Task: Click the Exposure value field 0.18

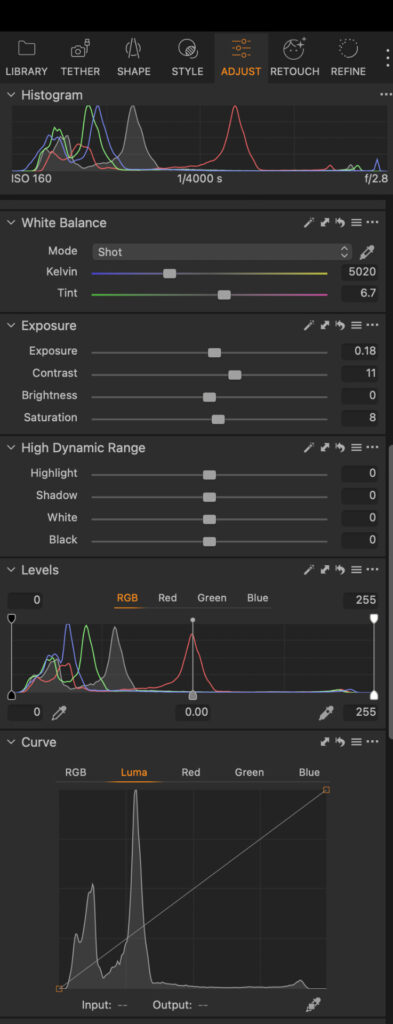Action: point(359,351)
